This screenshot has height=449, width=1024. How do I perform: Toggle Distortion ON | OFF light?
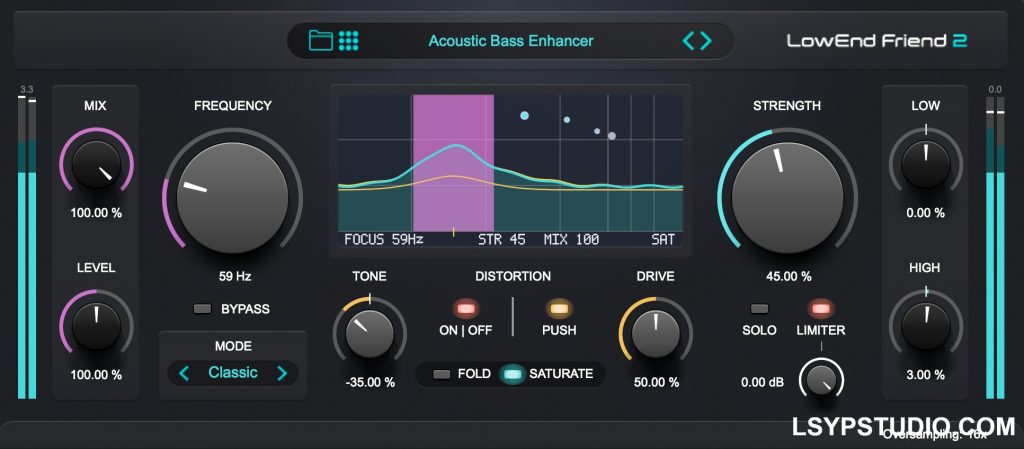pos(466,308)
